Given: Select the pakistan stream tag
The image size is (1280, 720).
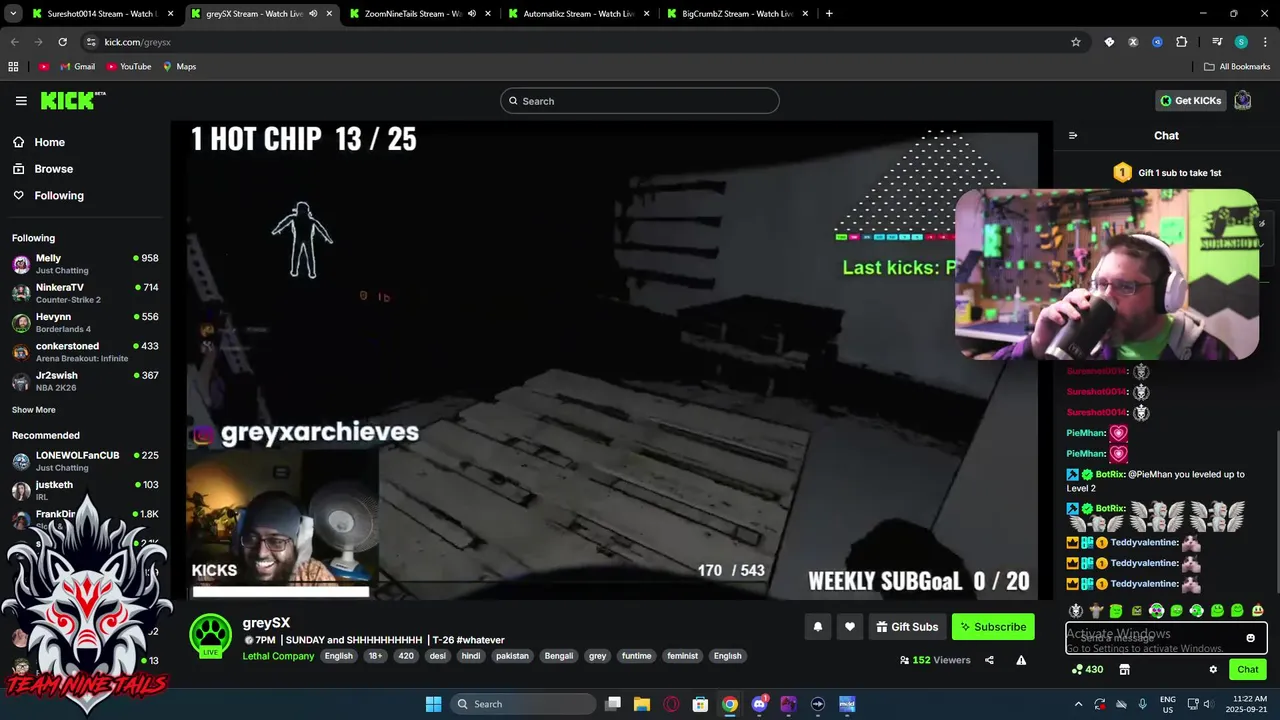Looking at the screenshot, I should [512, 656].
